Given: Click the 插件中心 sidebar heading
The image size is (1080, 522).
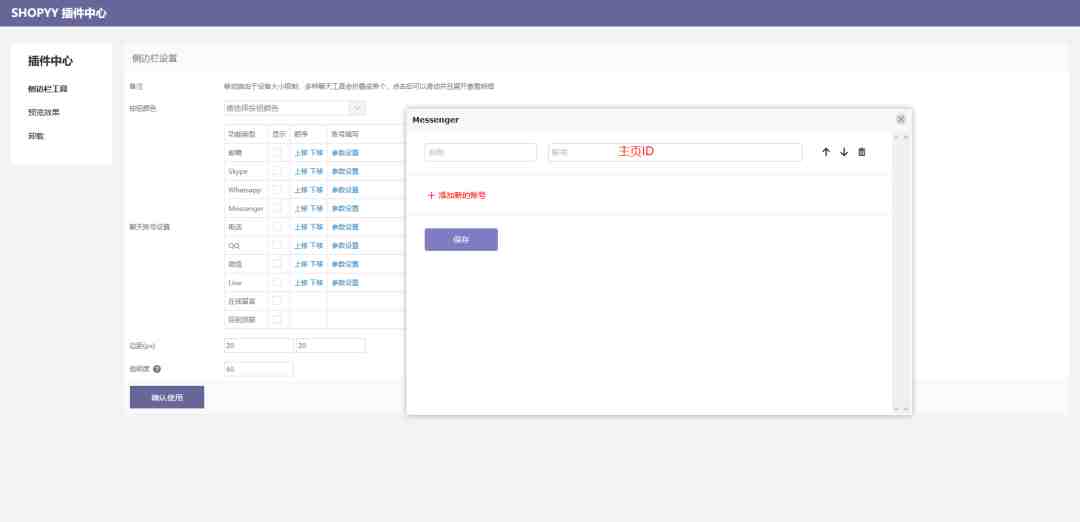Looking at the screenshot, I should [50, 61].
